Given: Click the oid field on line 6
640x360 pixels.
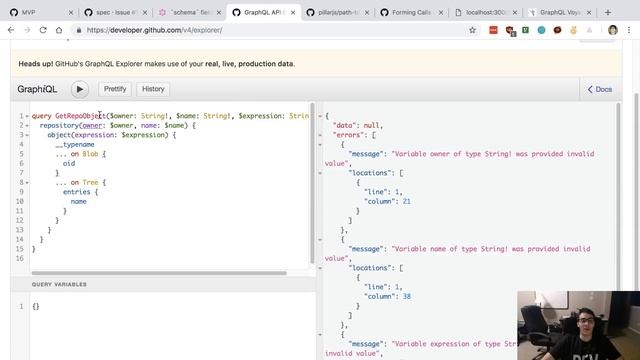Looking at the screenshot, I should tap(69, 163).
